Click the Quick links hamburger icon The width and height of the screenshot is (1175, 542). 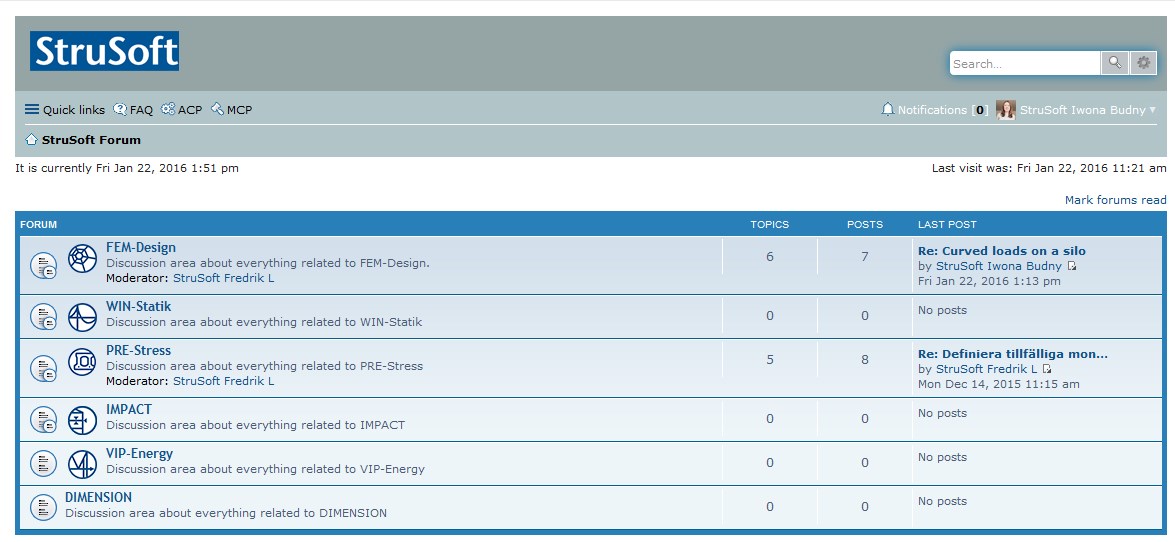click(31, 109)
